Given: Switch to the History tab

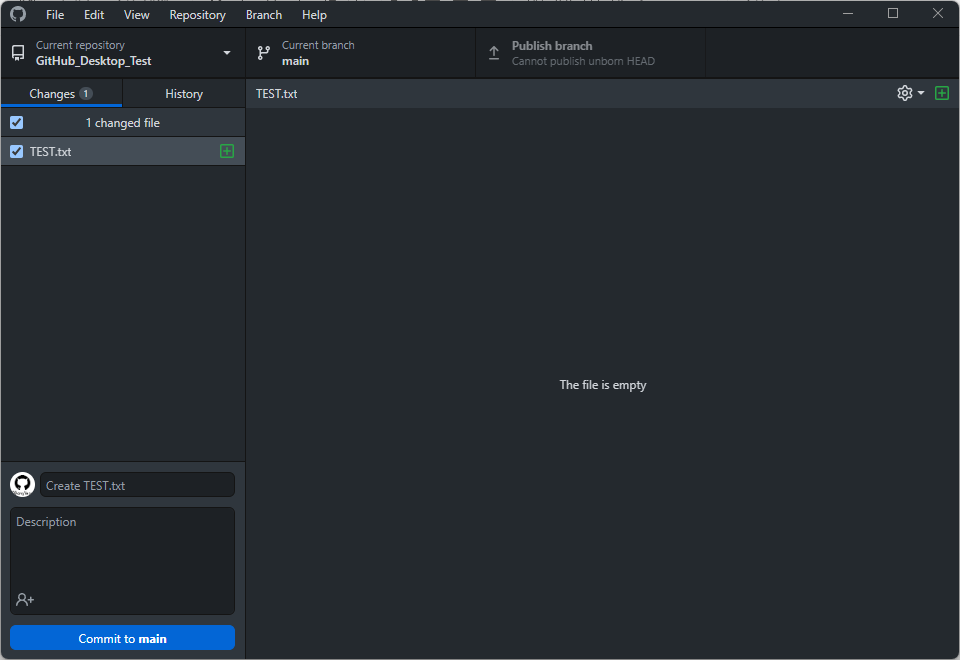Looking at the screenshot, I should [184, 94].
